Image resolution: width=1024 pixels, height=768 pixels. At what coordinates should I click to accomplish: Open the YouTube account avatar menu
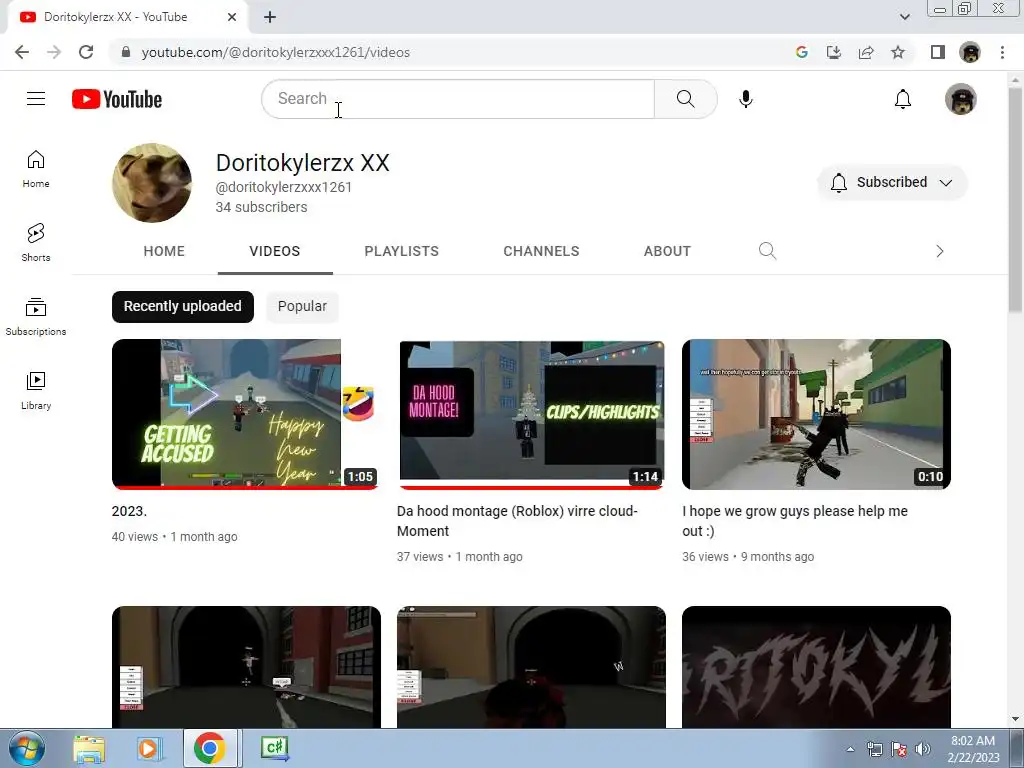point(961,99)
